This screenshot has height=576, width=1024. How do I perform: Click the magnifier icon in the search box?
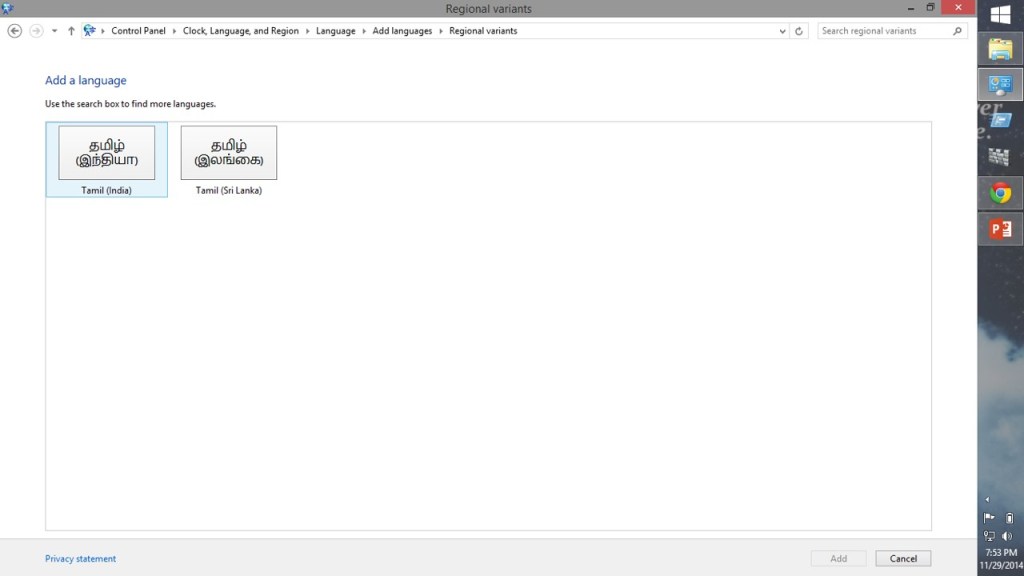pyautogui.click(x=957, y=31)
